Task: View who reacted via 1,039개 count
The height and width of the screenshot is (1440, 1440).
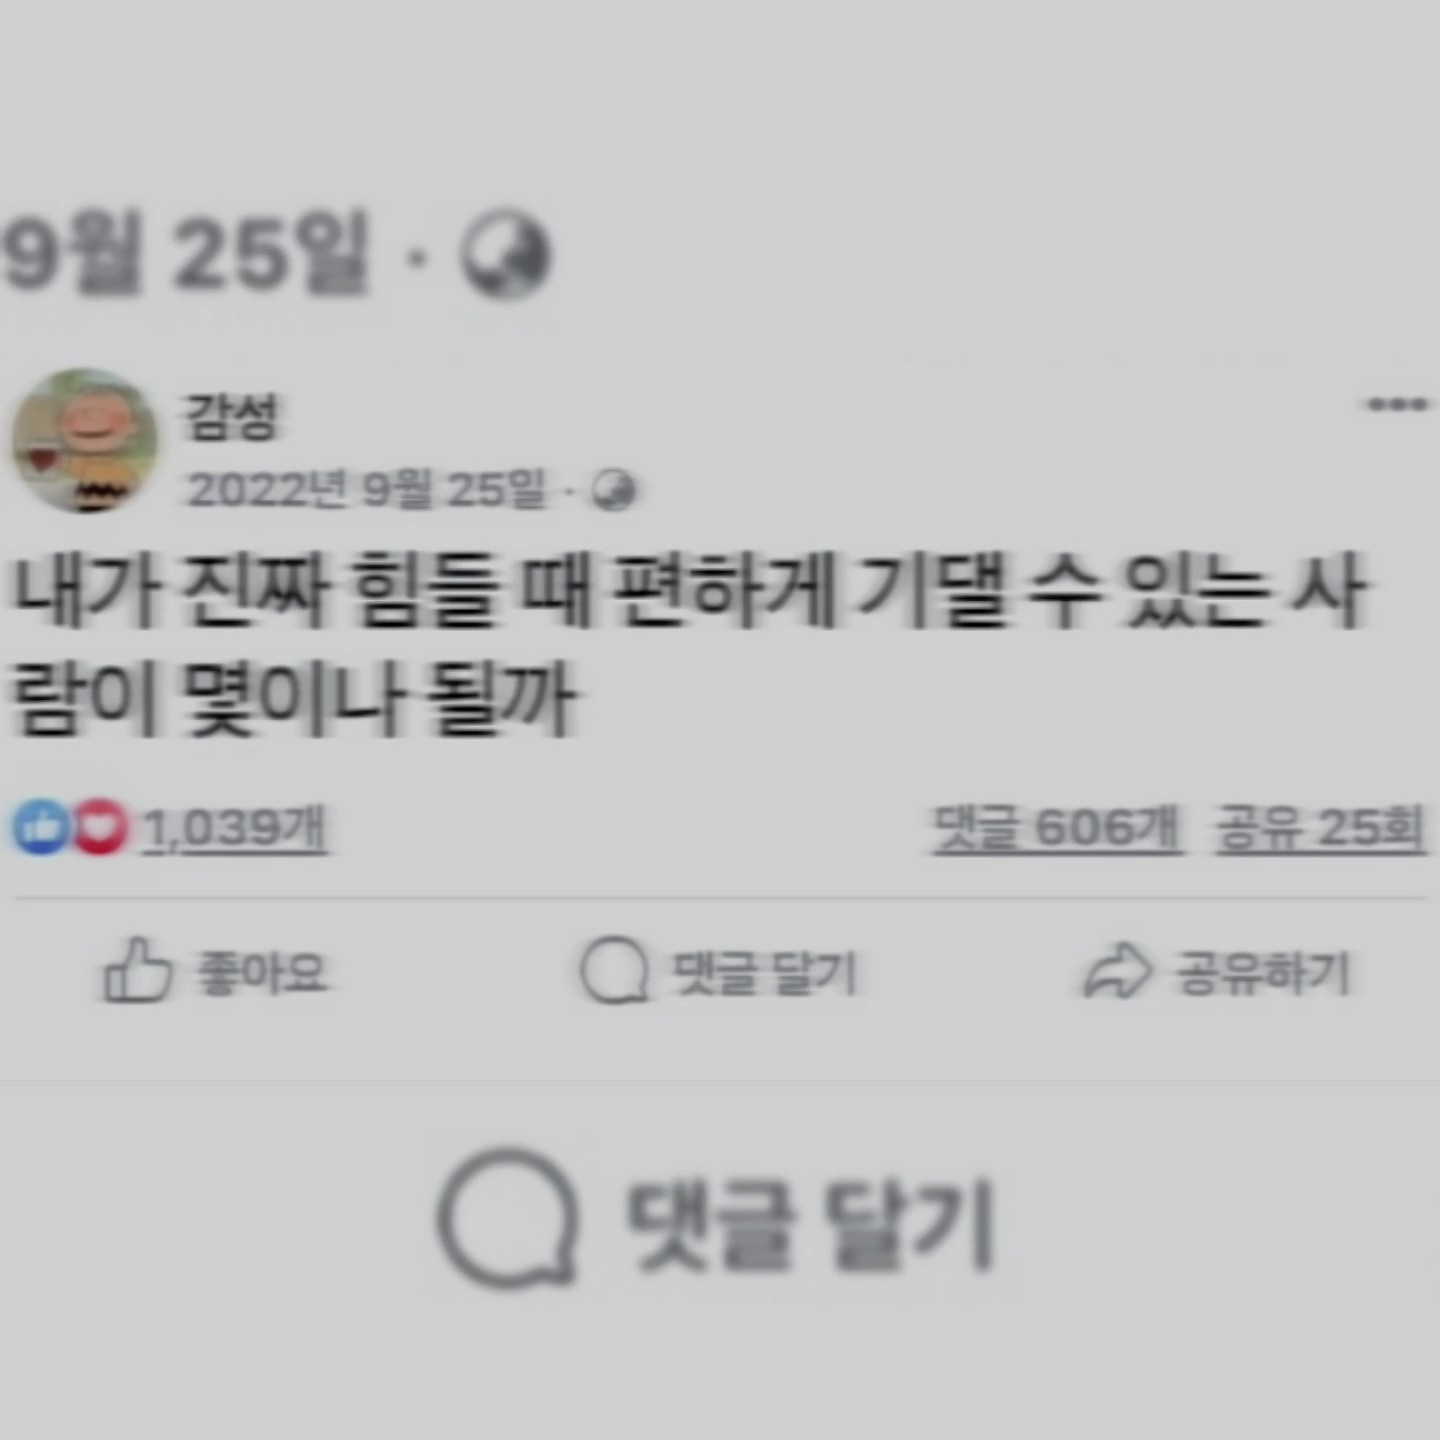Action: (234, 828)
